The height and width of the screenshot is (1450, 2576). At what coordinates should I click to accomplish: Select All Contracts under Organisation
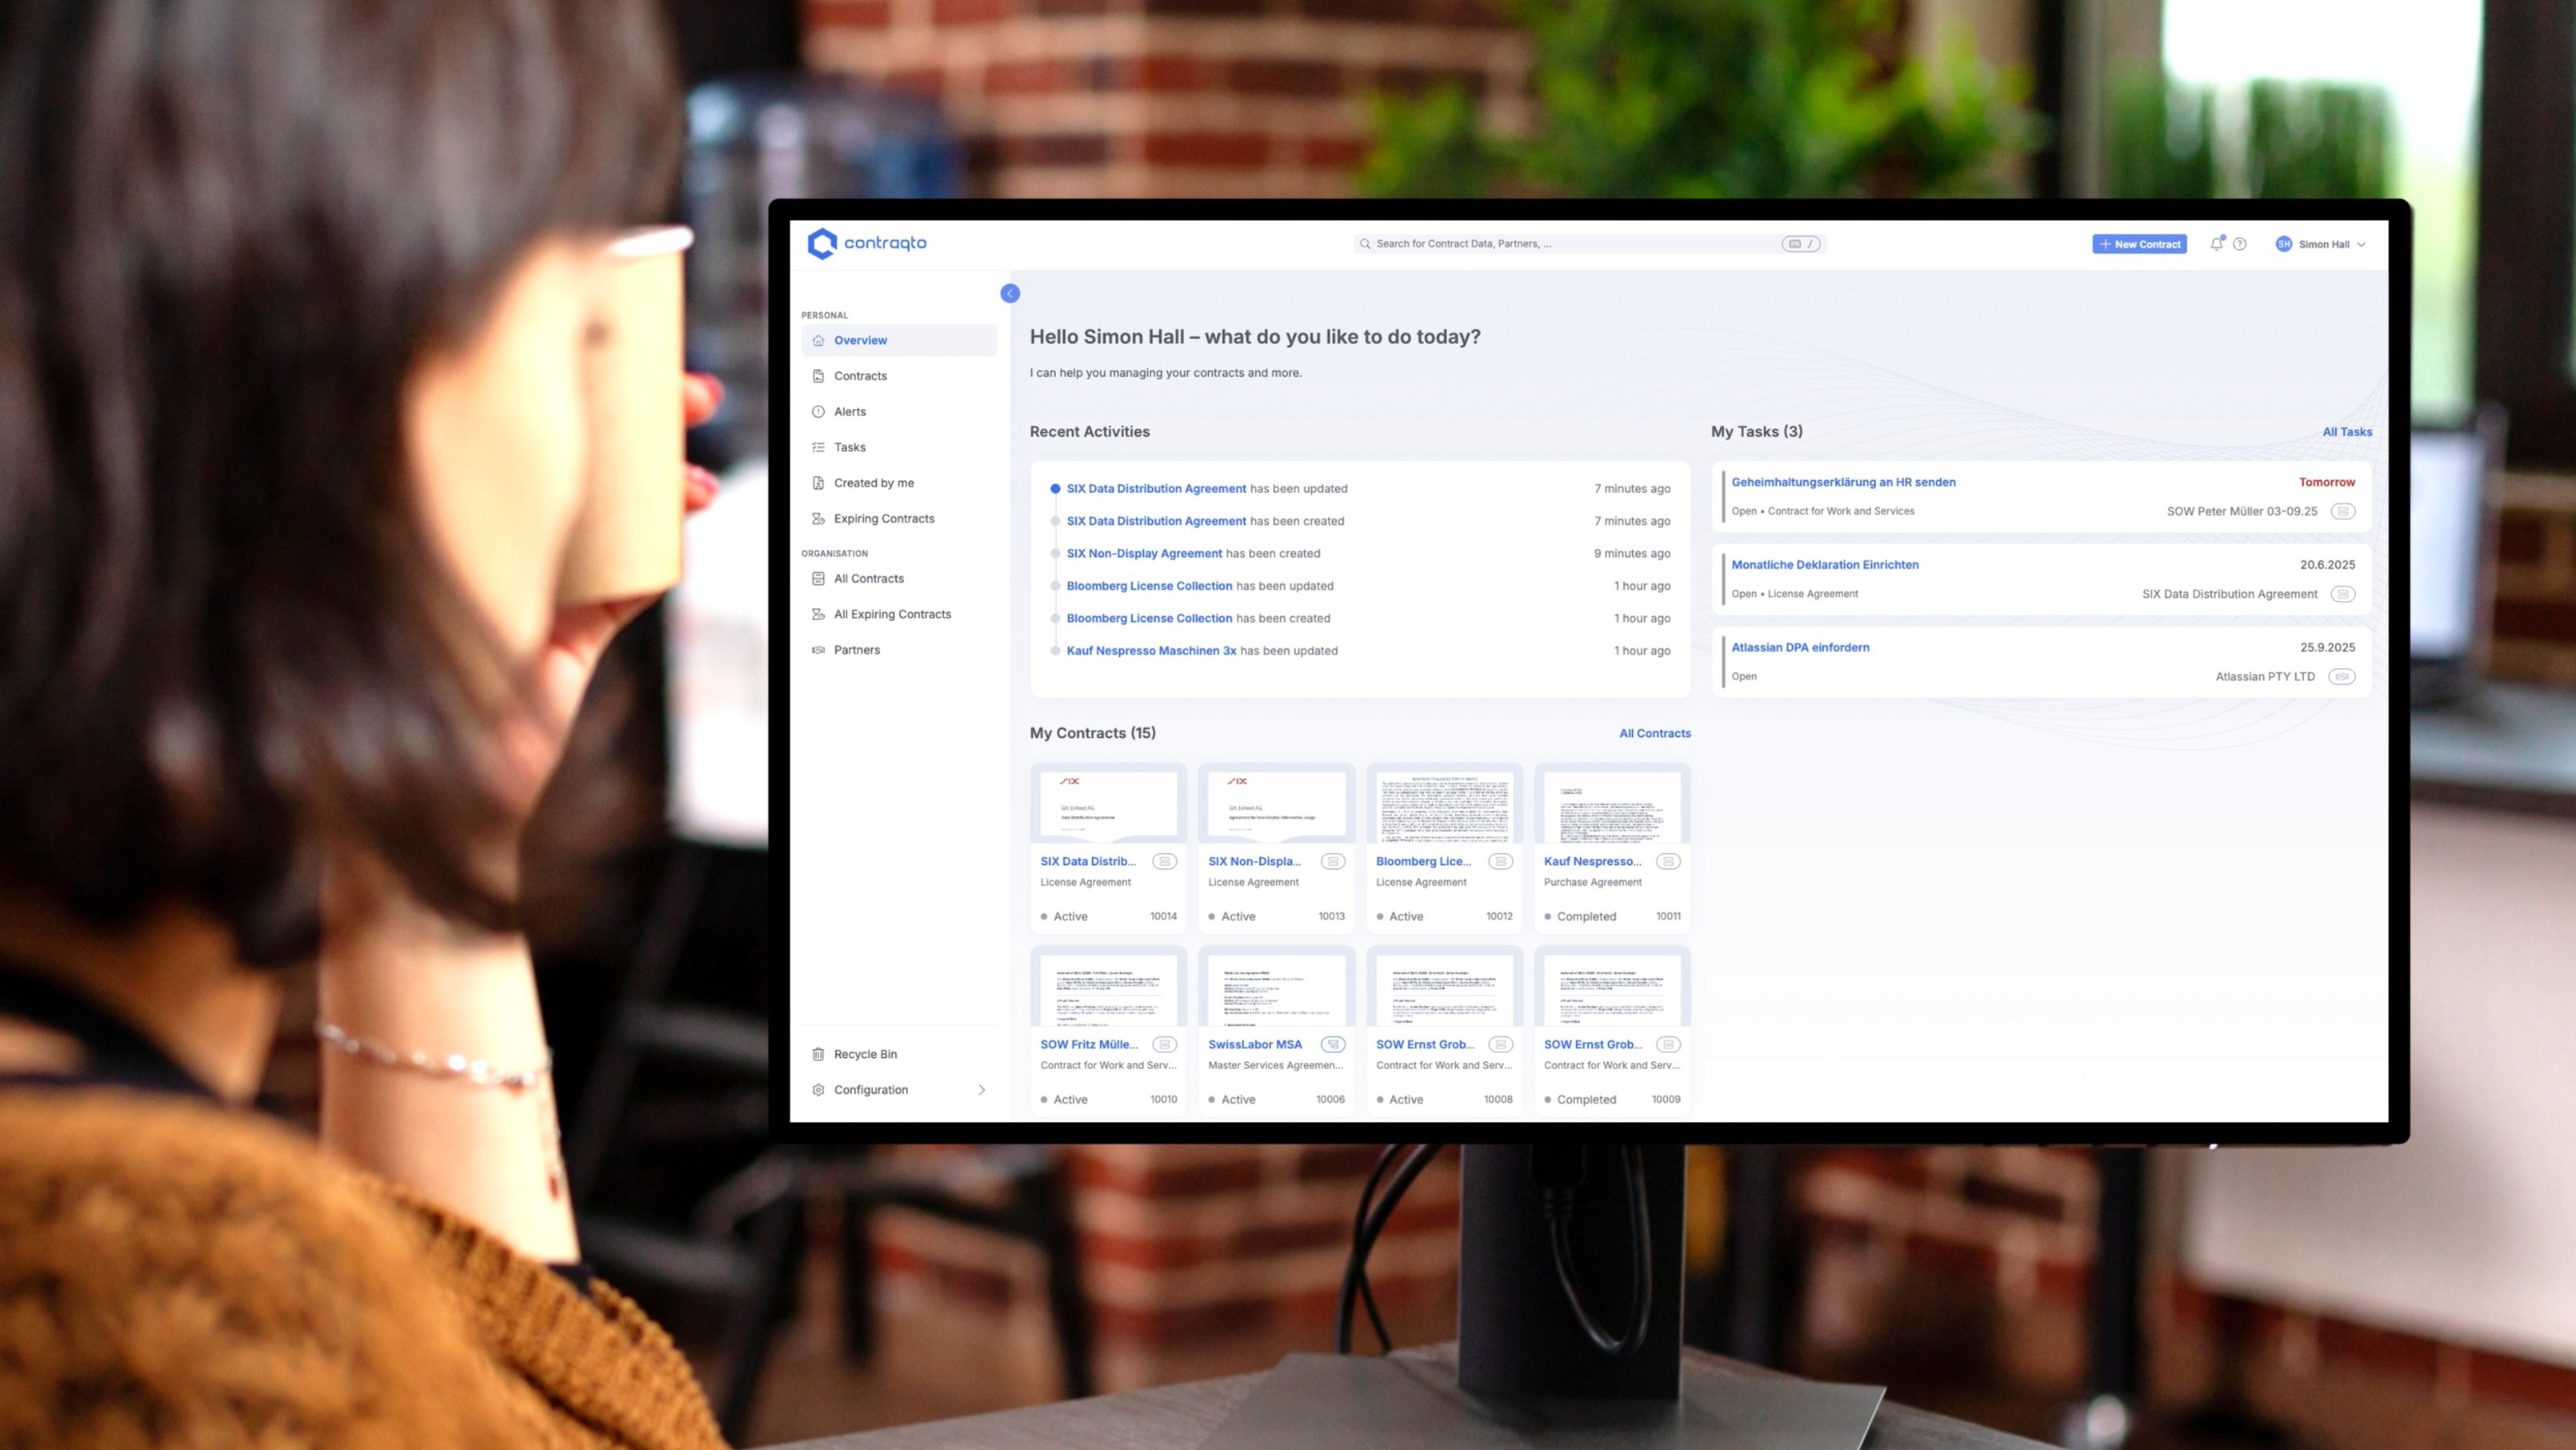tap(868, 579)
